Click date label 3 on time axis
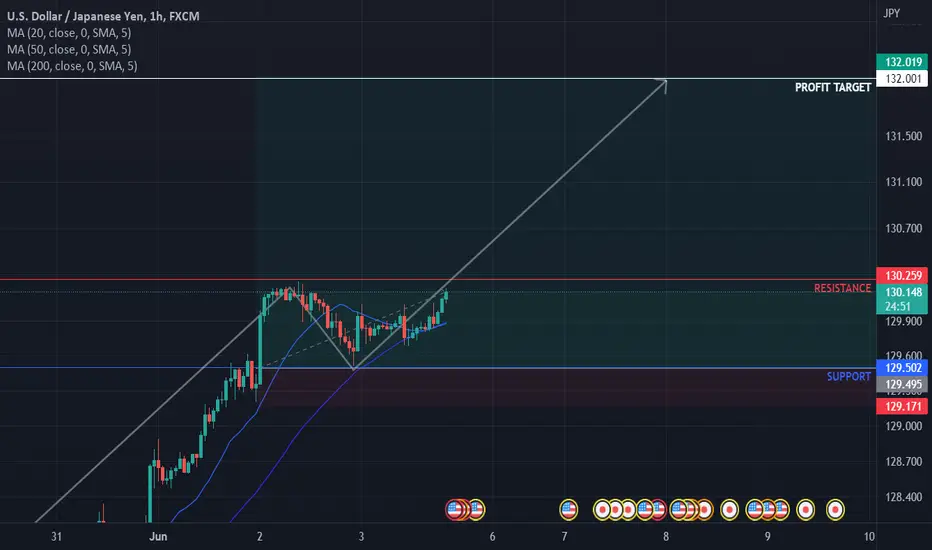932x550 pixels. pos(361,536)
